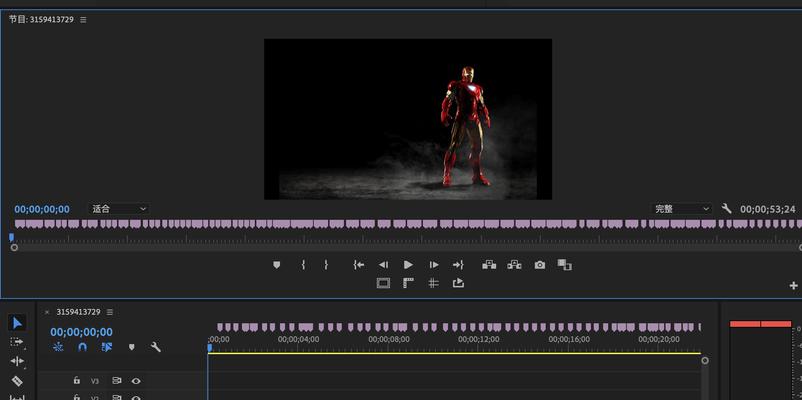Click the Mark Out brace button
The height and width of the screenshot is (400, 802).
326,265
